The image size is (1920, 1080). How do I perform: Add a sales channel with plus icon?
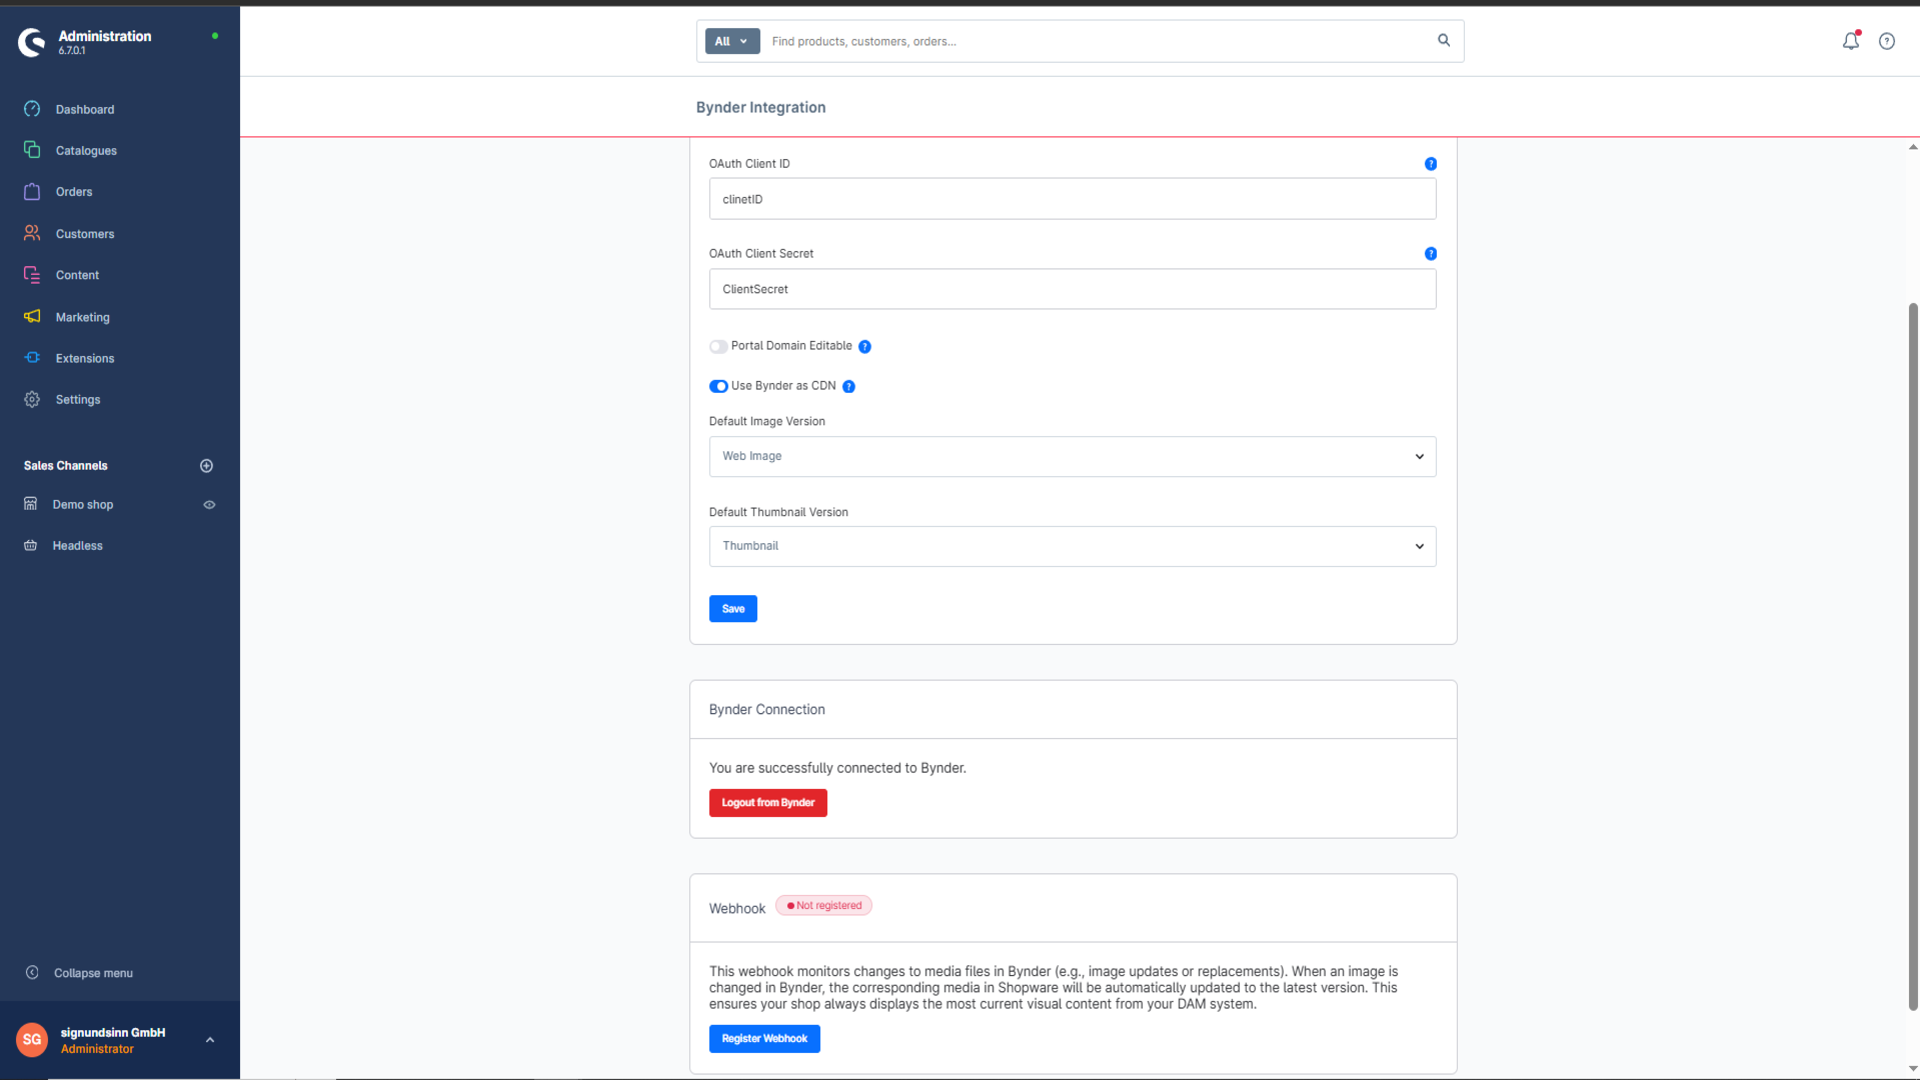click(x=207, y=466)
